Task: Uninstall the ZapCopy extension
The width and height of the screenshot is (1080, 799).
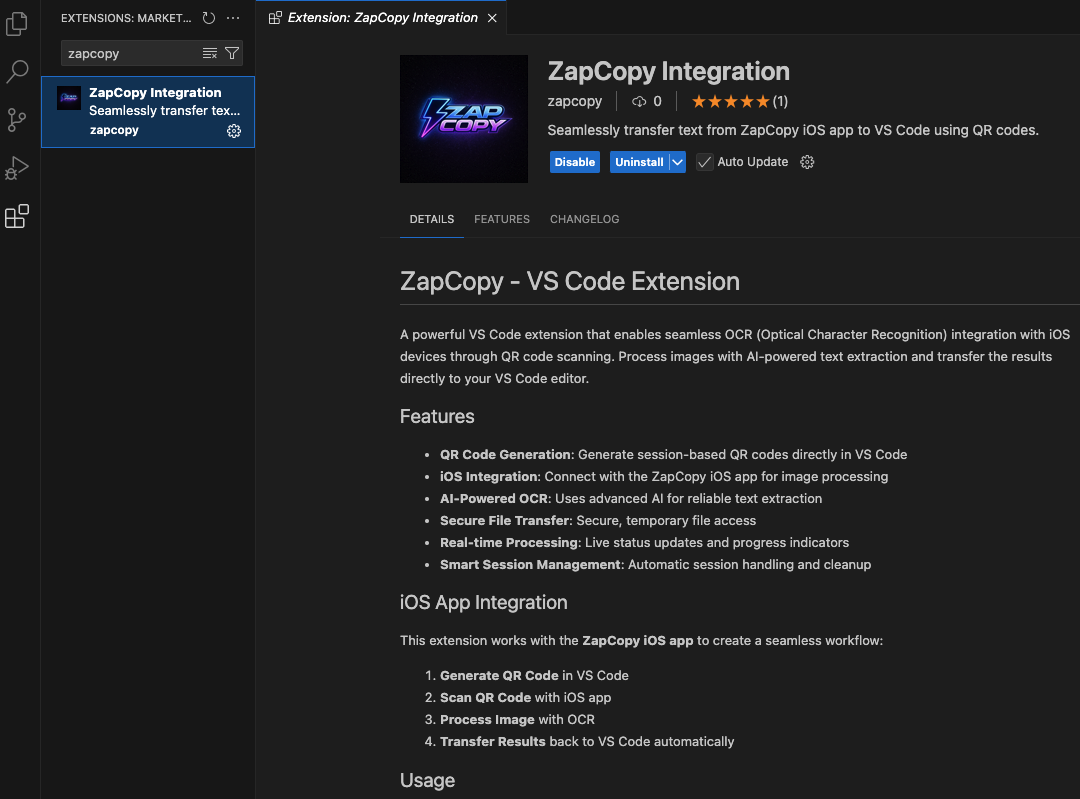Action: click(x=639, y=162)
